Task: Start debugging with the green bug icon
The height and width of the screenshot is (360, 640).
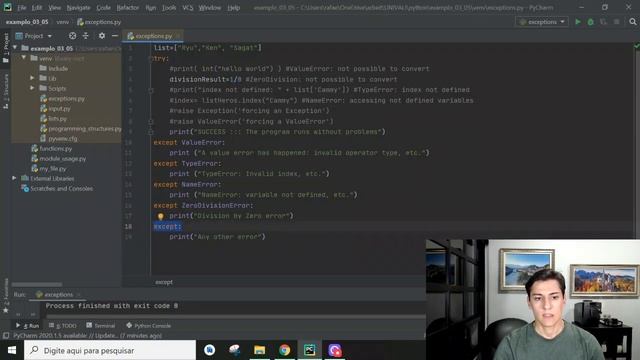Action: [591, 22]
